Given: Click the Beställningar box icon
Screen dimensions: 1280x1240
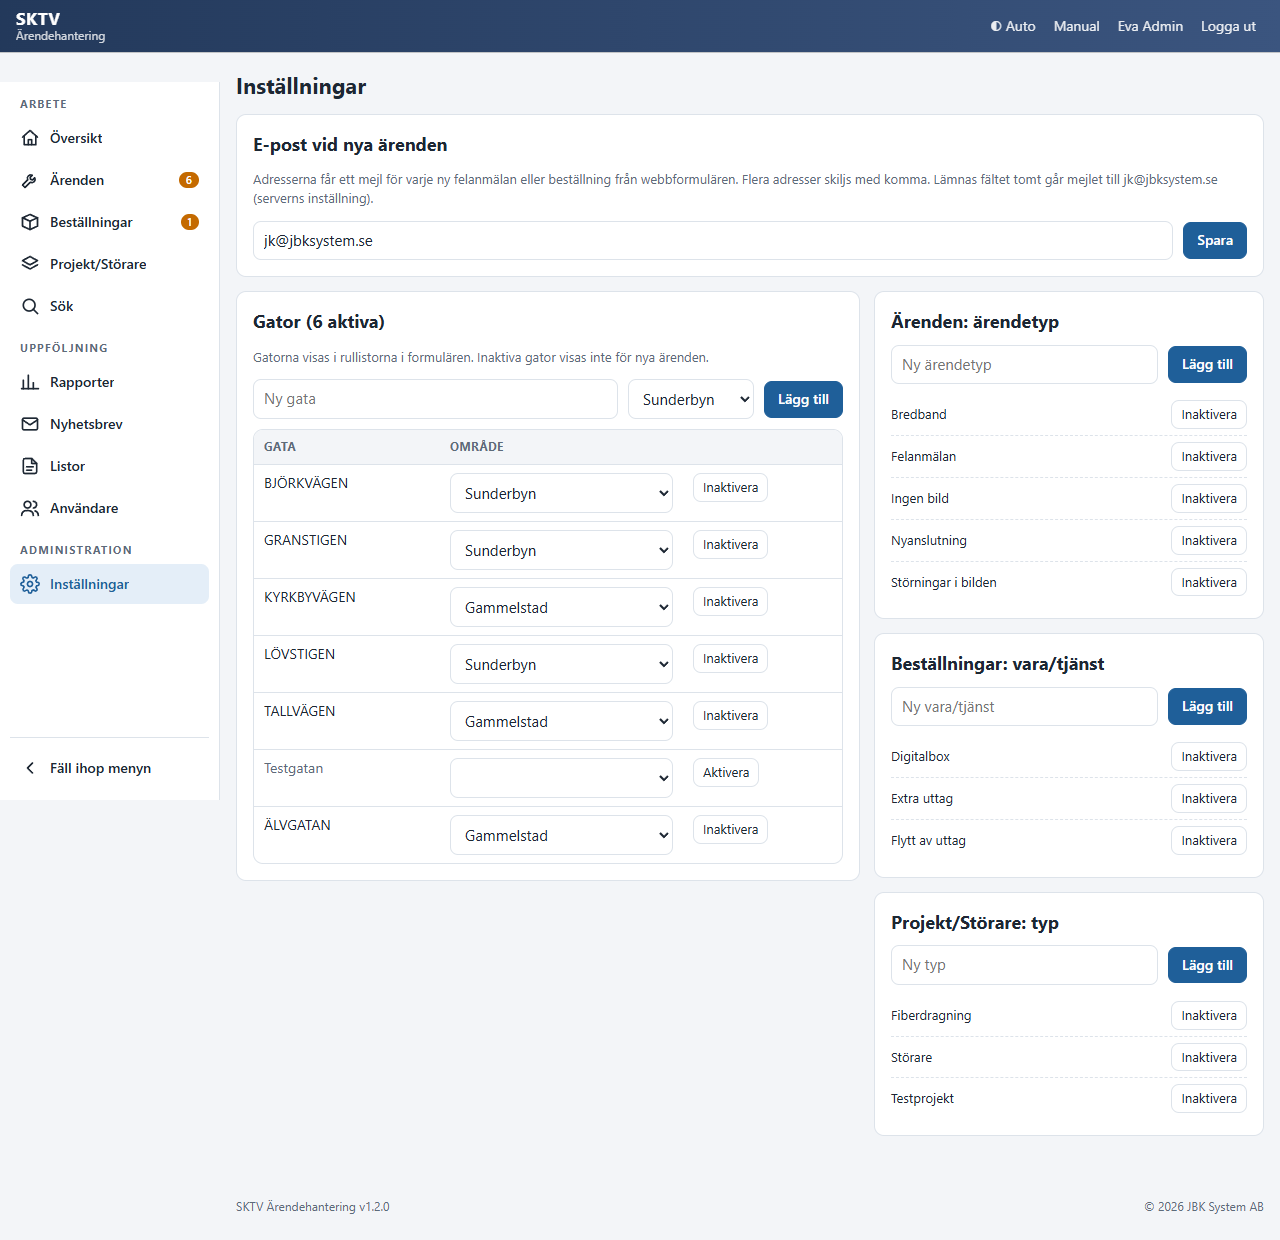Looking at the screenshot, I should (x=30, y=222).
